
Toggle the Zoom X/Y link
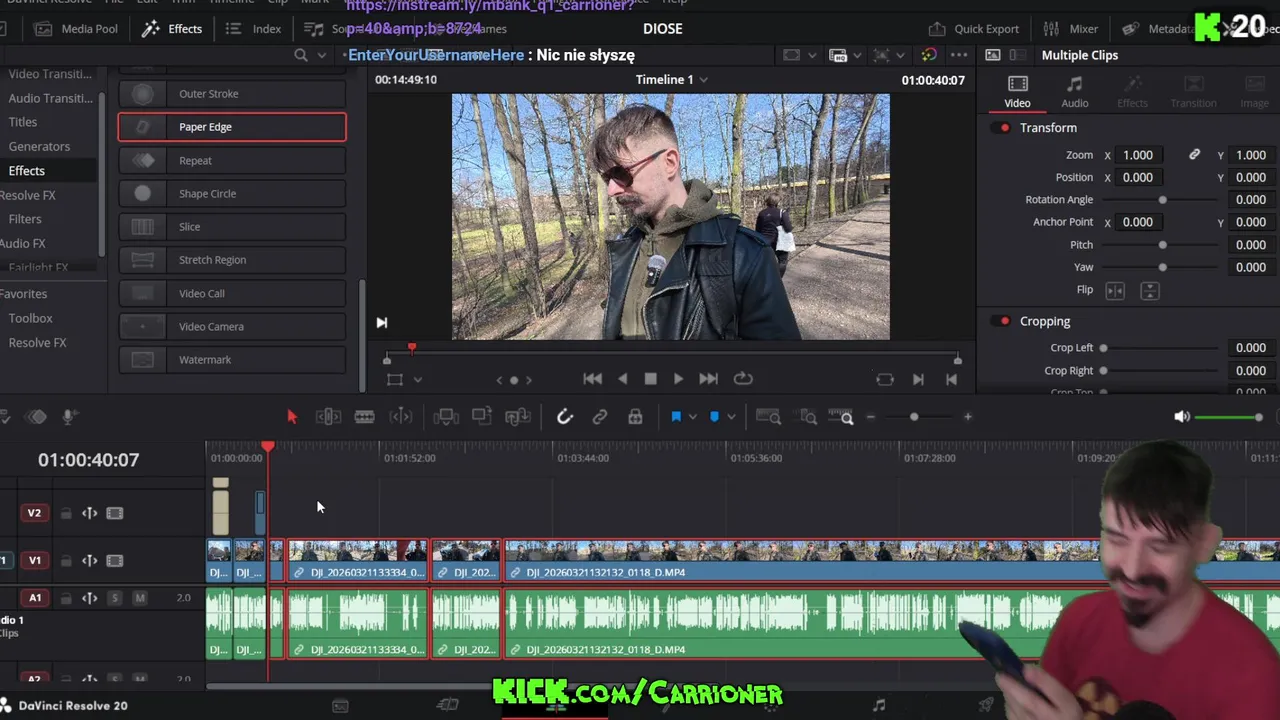point(1194,155)
